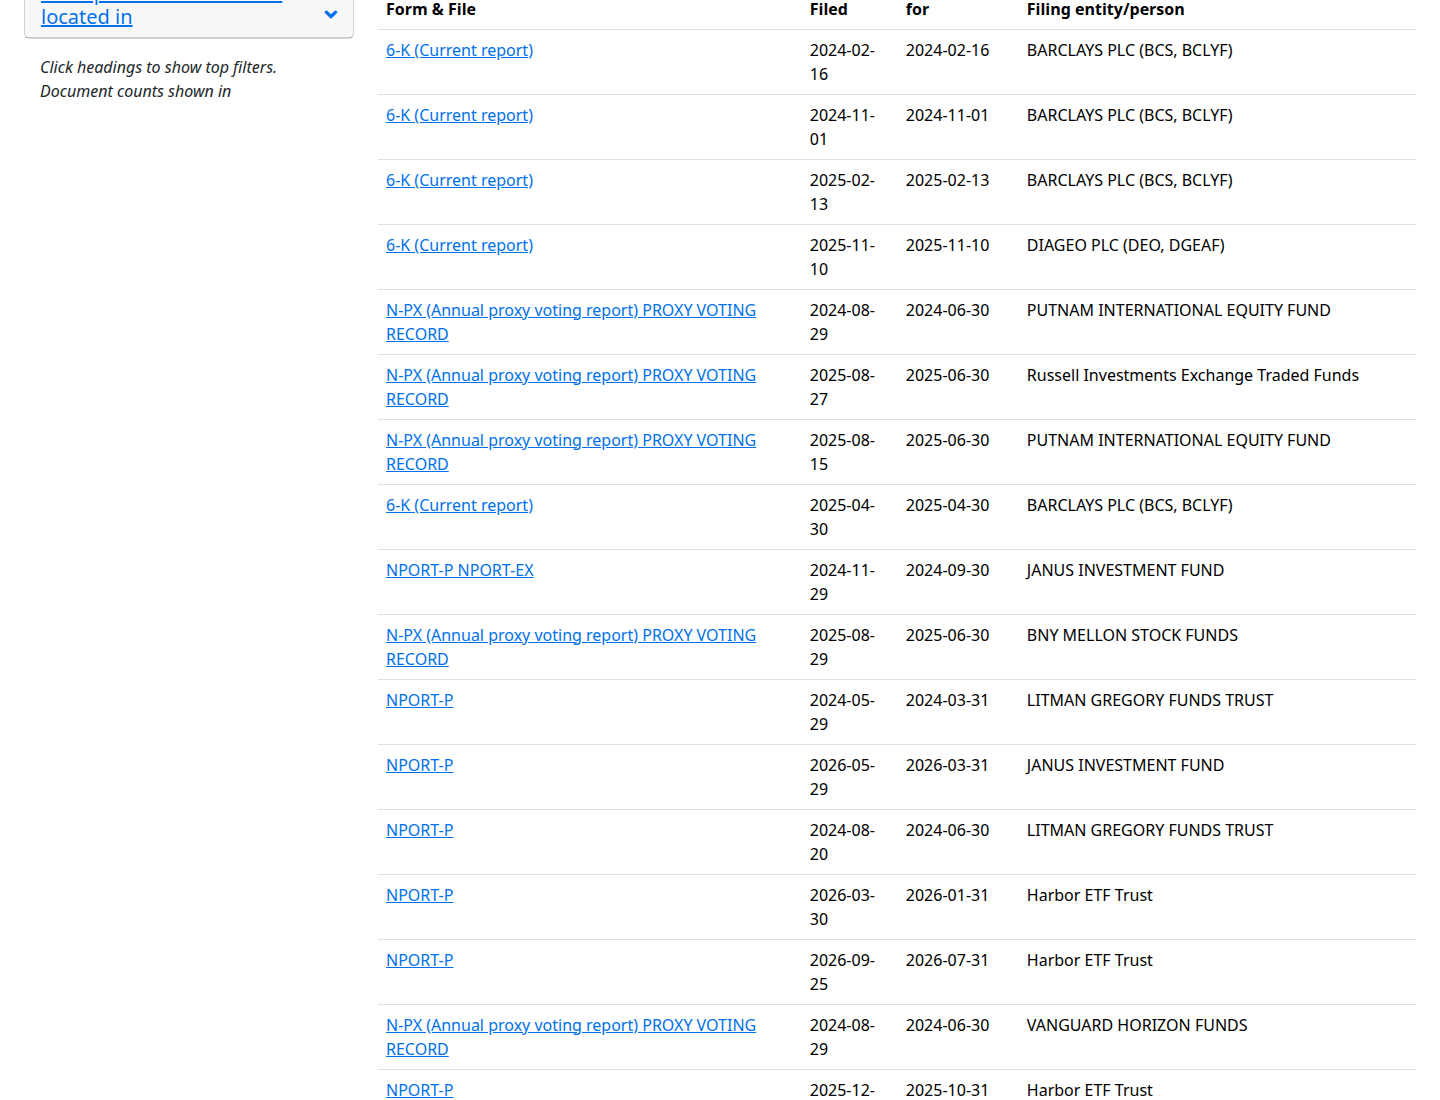Open Barclays 6-K filed 2024-02-16
Image resolution: width=1440 pixels, height=1100 pixels.
[460, 50]
